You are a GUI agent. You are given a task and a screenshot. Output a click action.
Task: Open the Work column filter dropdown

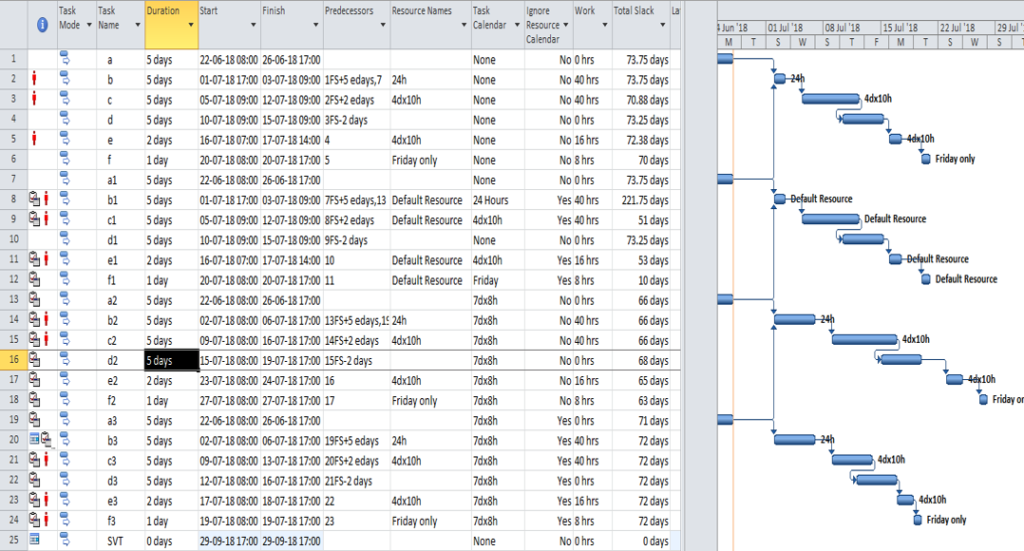[x=605, y=25]
